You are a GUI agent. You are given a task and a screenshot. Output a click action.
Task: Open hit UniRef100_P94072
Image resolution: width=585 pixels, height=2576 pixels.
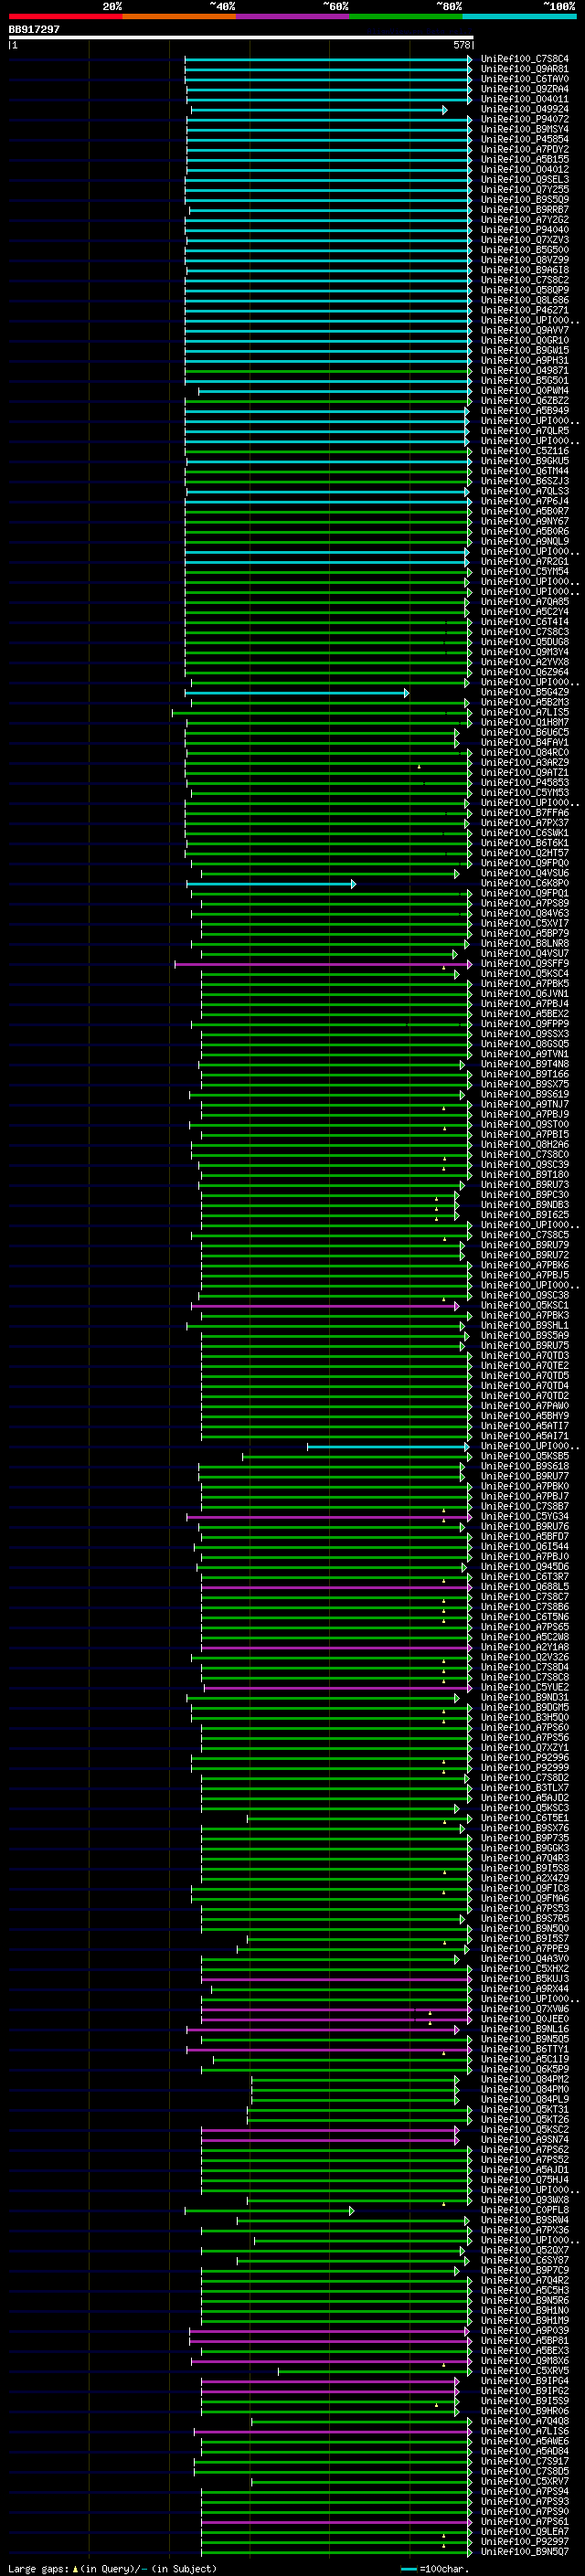point(524,119)
